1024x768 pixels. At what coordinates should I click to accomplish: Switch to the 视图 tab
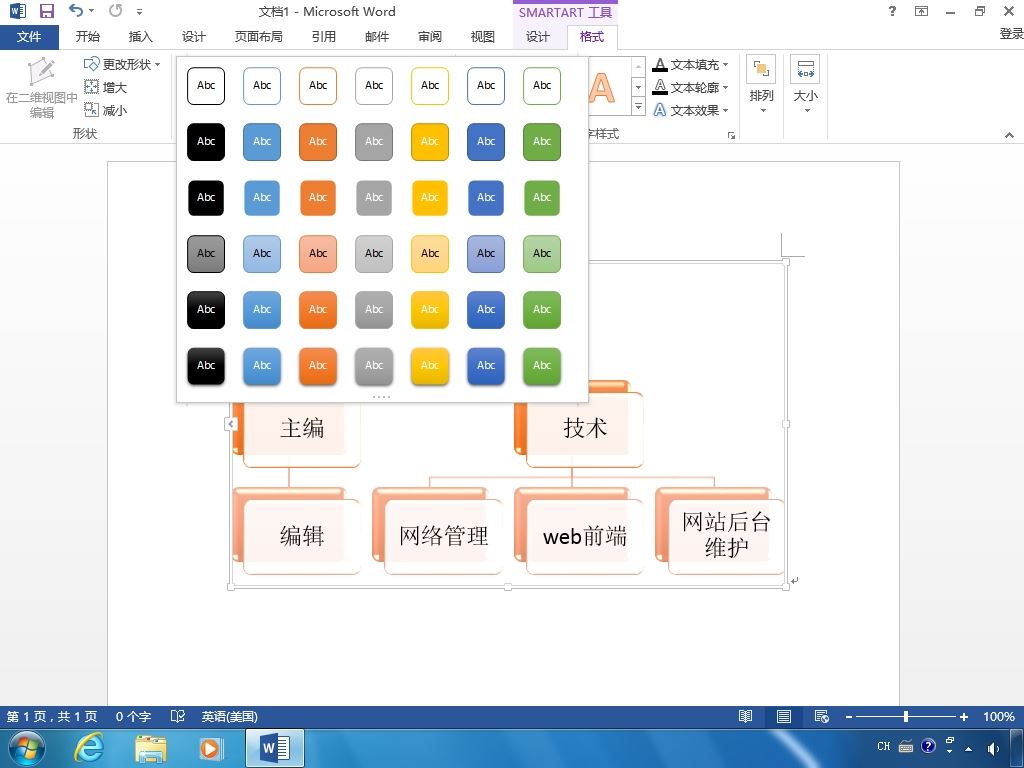tap(483, 37)
